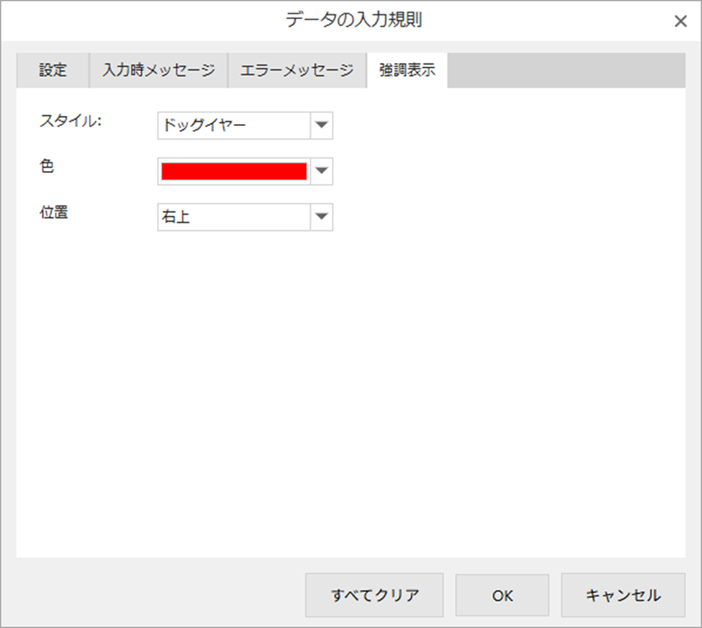Expand the 位置 dropdown arrow
Image resolution: width=702 pixels, height=628 pixels.
pos(321,216)
